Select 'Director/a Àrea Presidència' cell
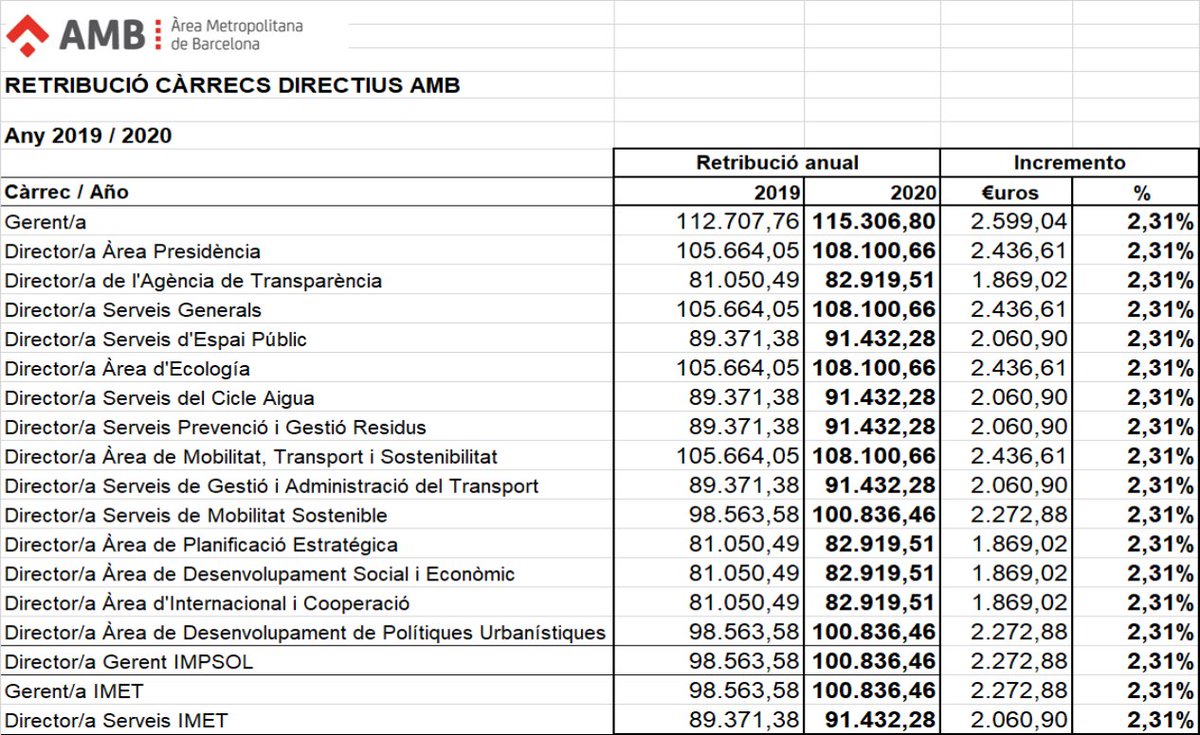This screenshot has height=735, width=1200. [x=307, y=251]
